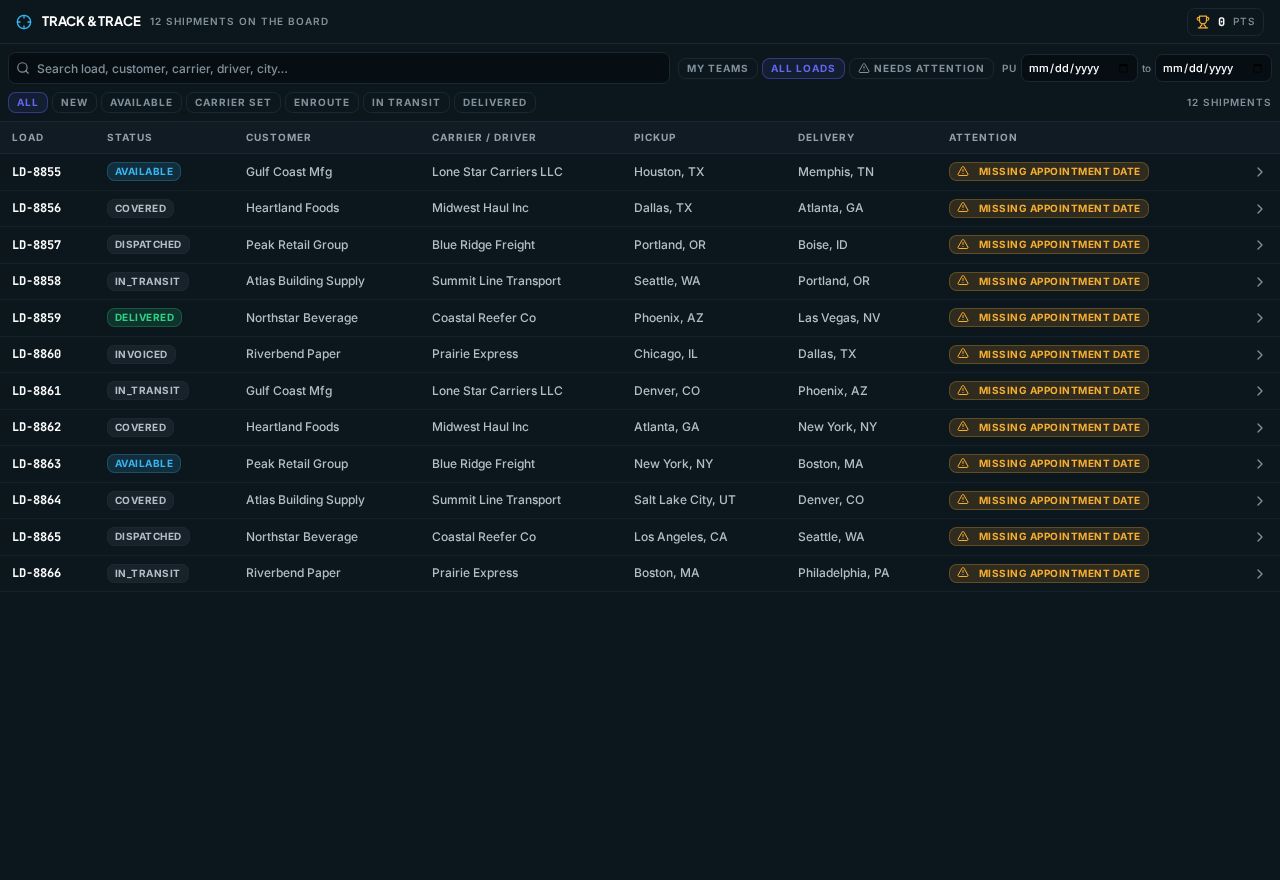This screenshot has width=1280, height=880.
Task: Enable the Needs Attention filter
Action: pos(921,69)
